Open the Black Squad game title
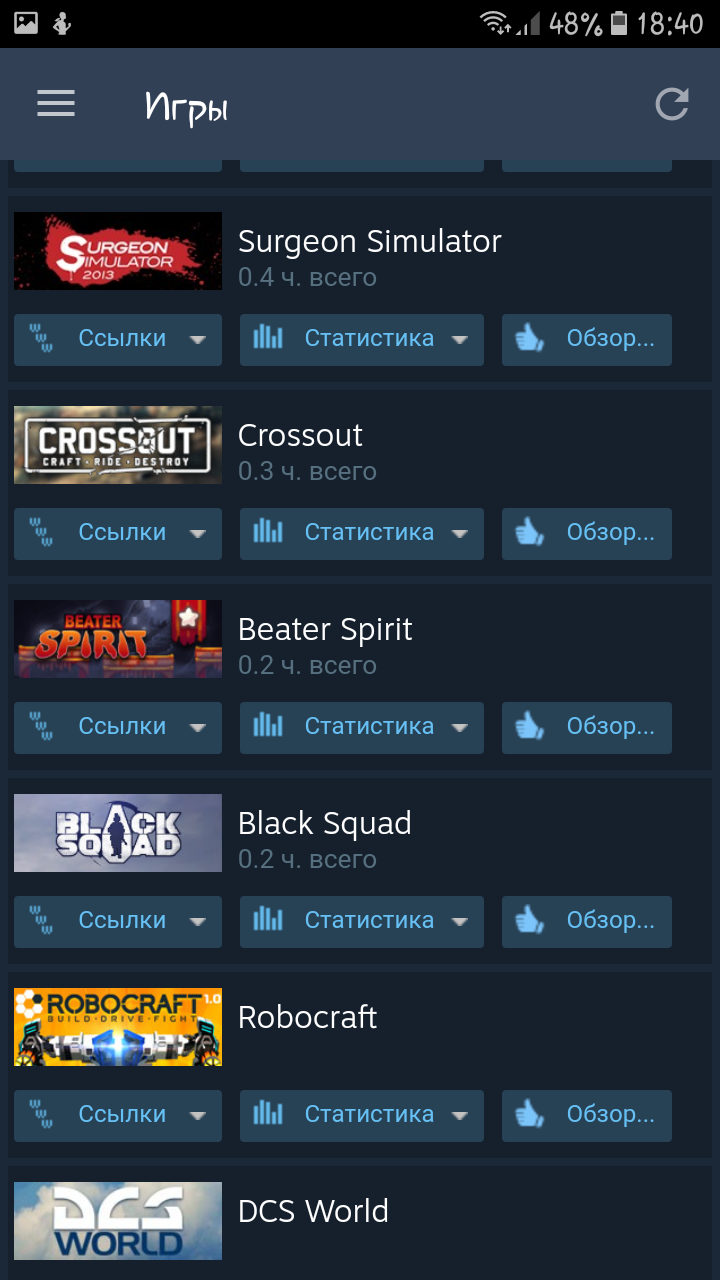Screen dimensions: 720x1280 click(x=325, y=823)
